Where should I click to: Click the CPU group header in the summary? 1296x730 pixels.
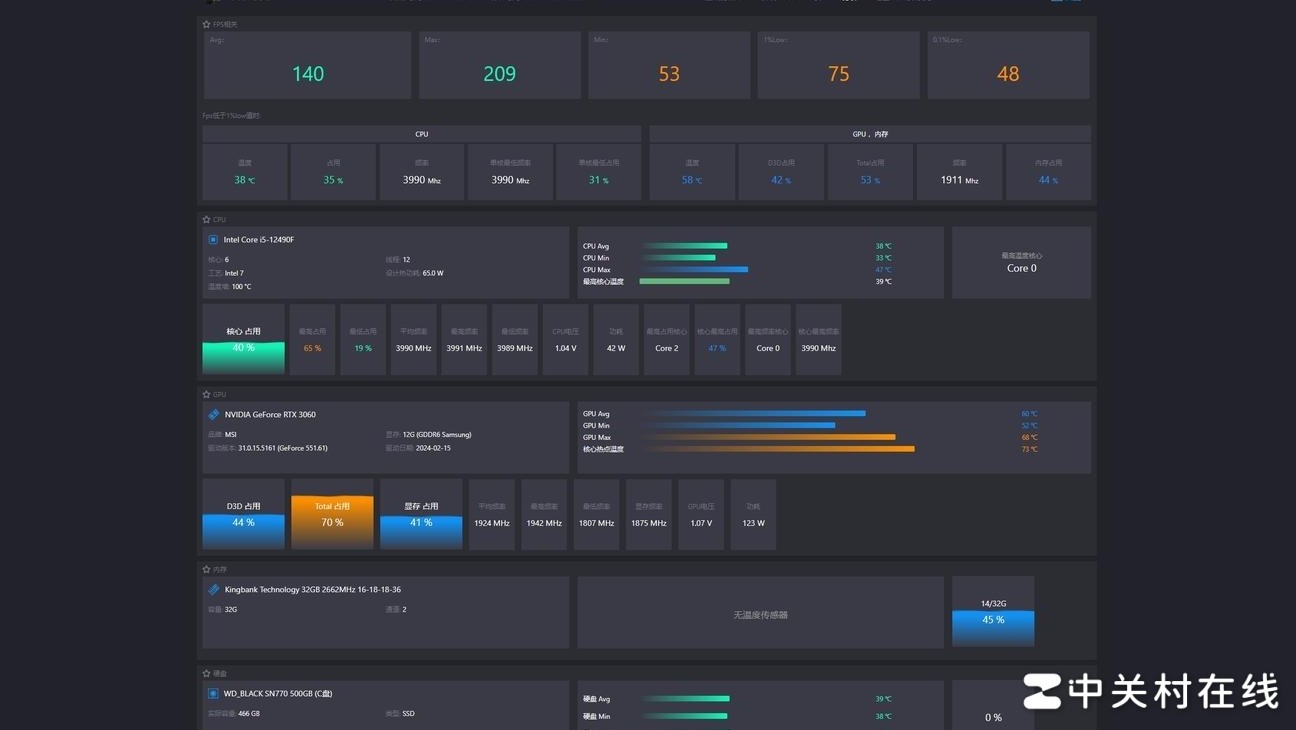[x=421, y=133]
